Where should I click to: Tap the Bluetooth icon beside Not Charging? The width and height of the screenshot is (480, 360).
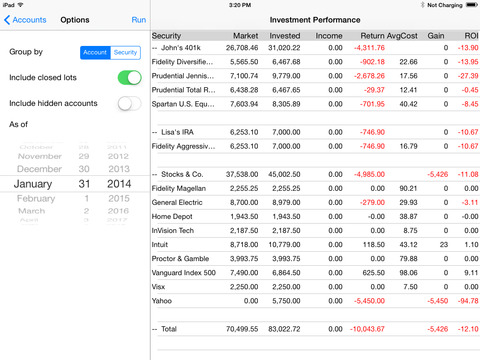tap(423, 5)
